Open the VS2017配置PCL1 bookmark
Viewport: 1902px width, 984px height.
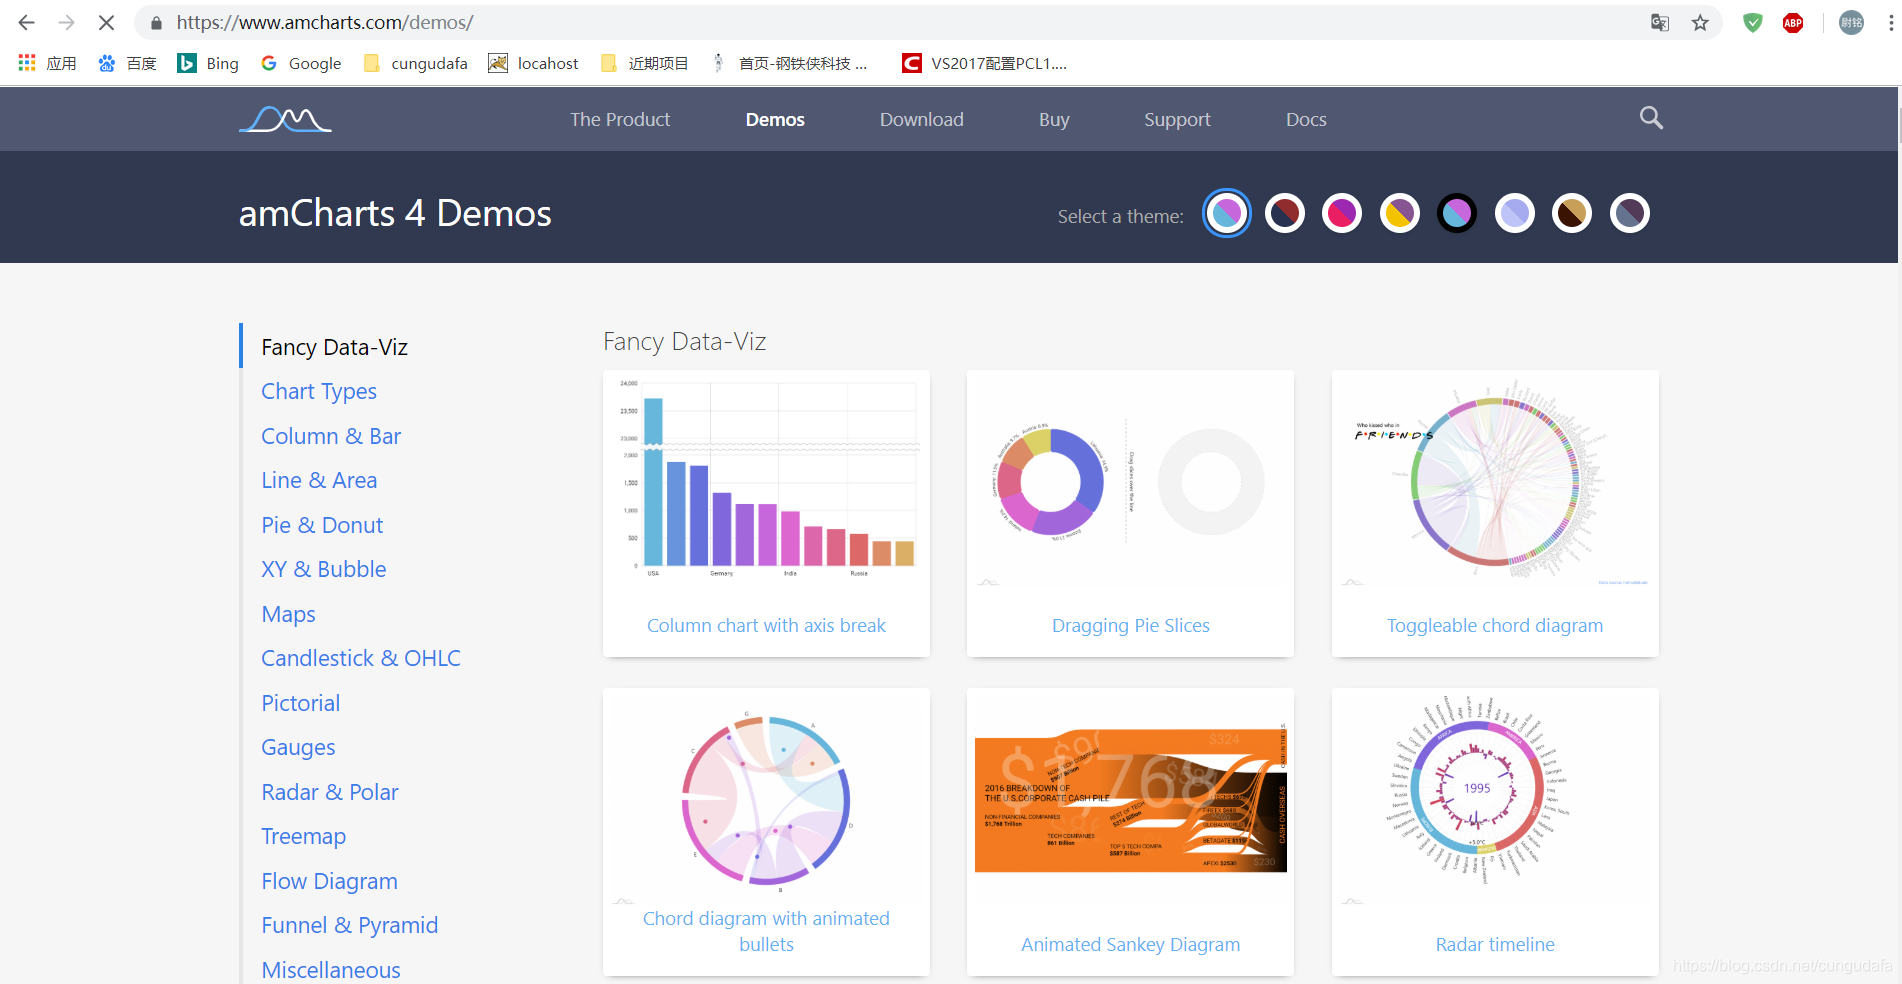984,63
